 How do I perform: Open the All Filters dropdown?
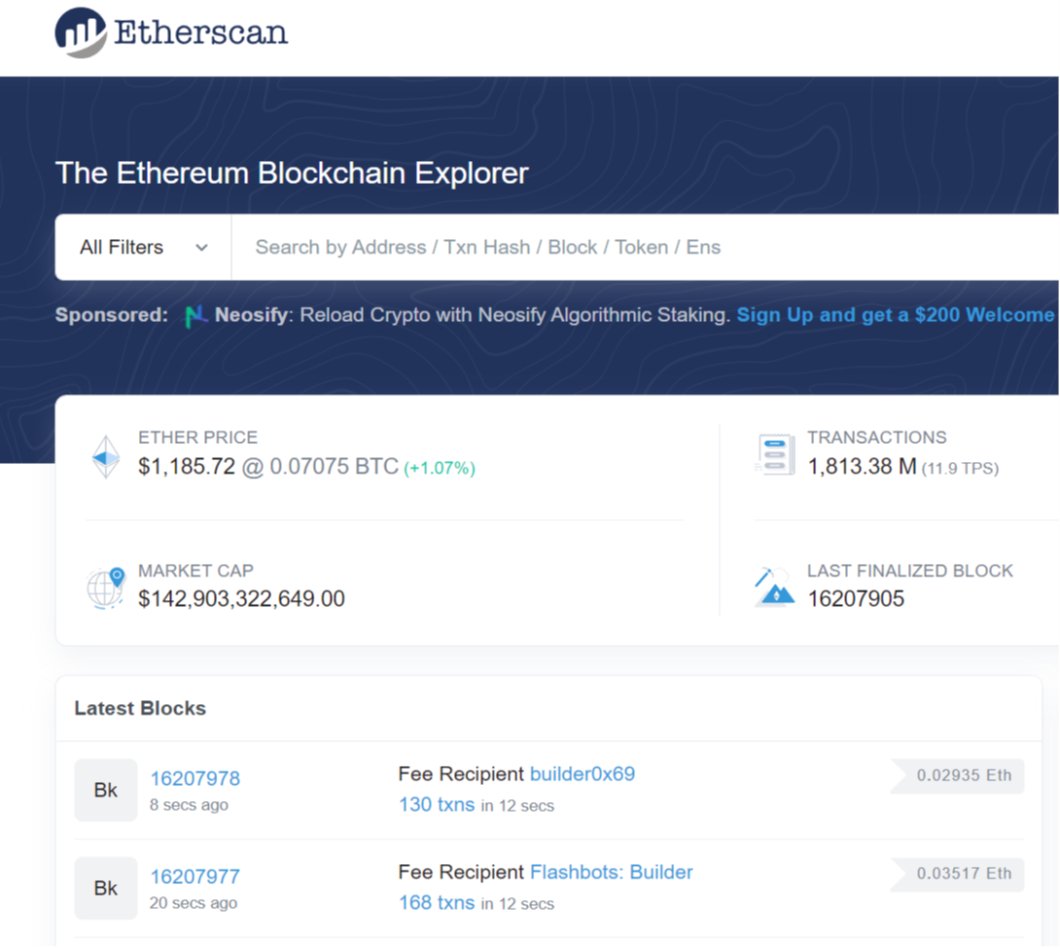point(143,247)
